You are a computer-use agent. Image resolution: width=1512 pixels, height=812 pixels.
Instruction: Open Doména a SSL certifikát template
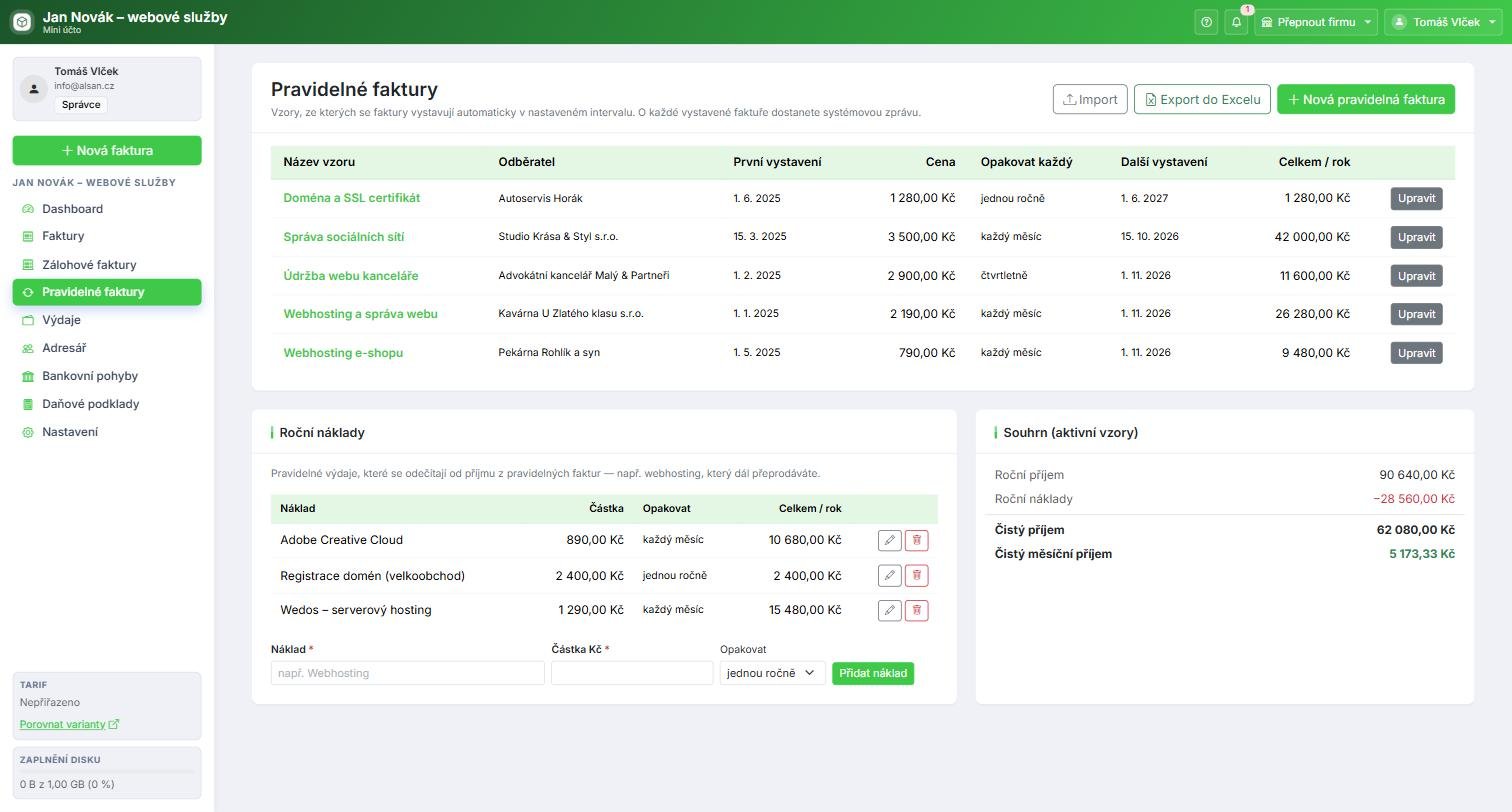point(351,198)
